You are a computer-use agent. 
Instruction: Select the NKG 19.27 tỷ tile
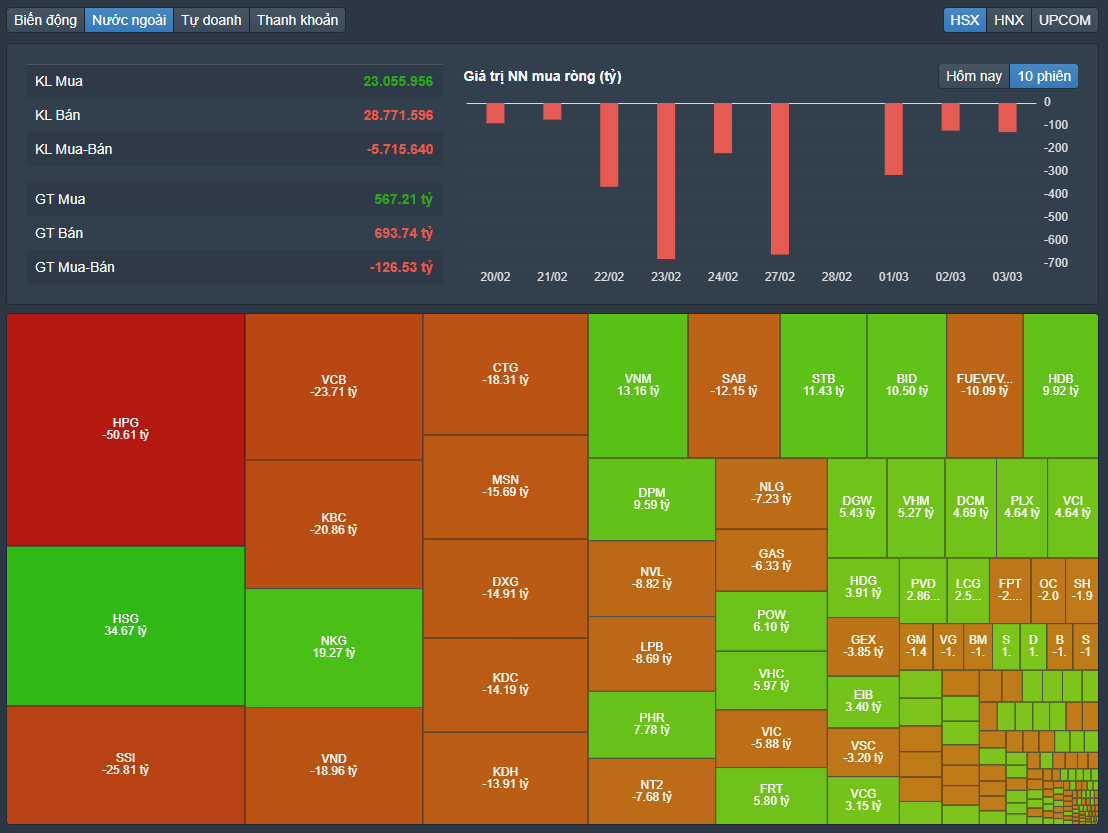334,648
